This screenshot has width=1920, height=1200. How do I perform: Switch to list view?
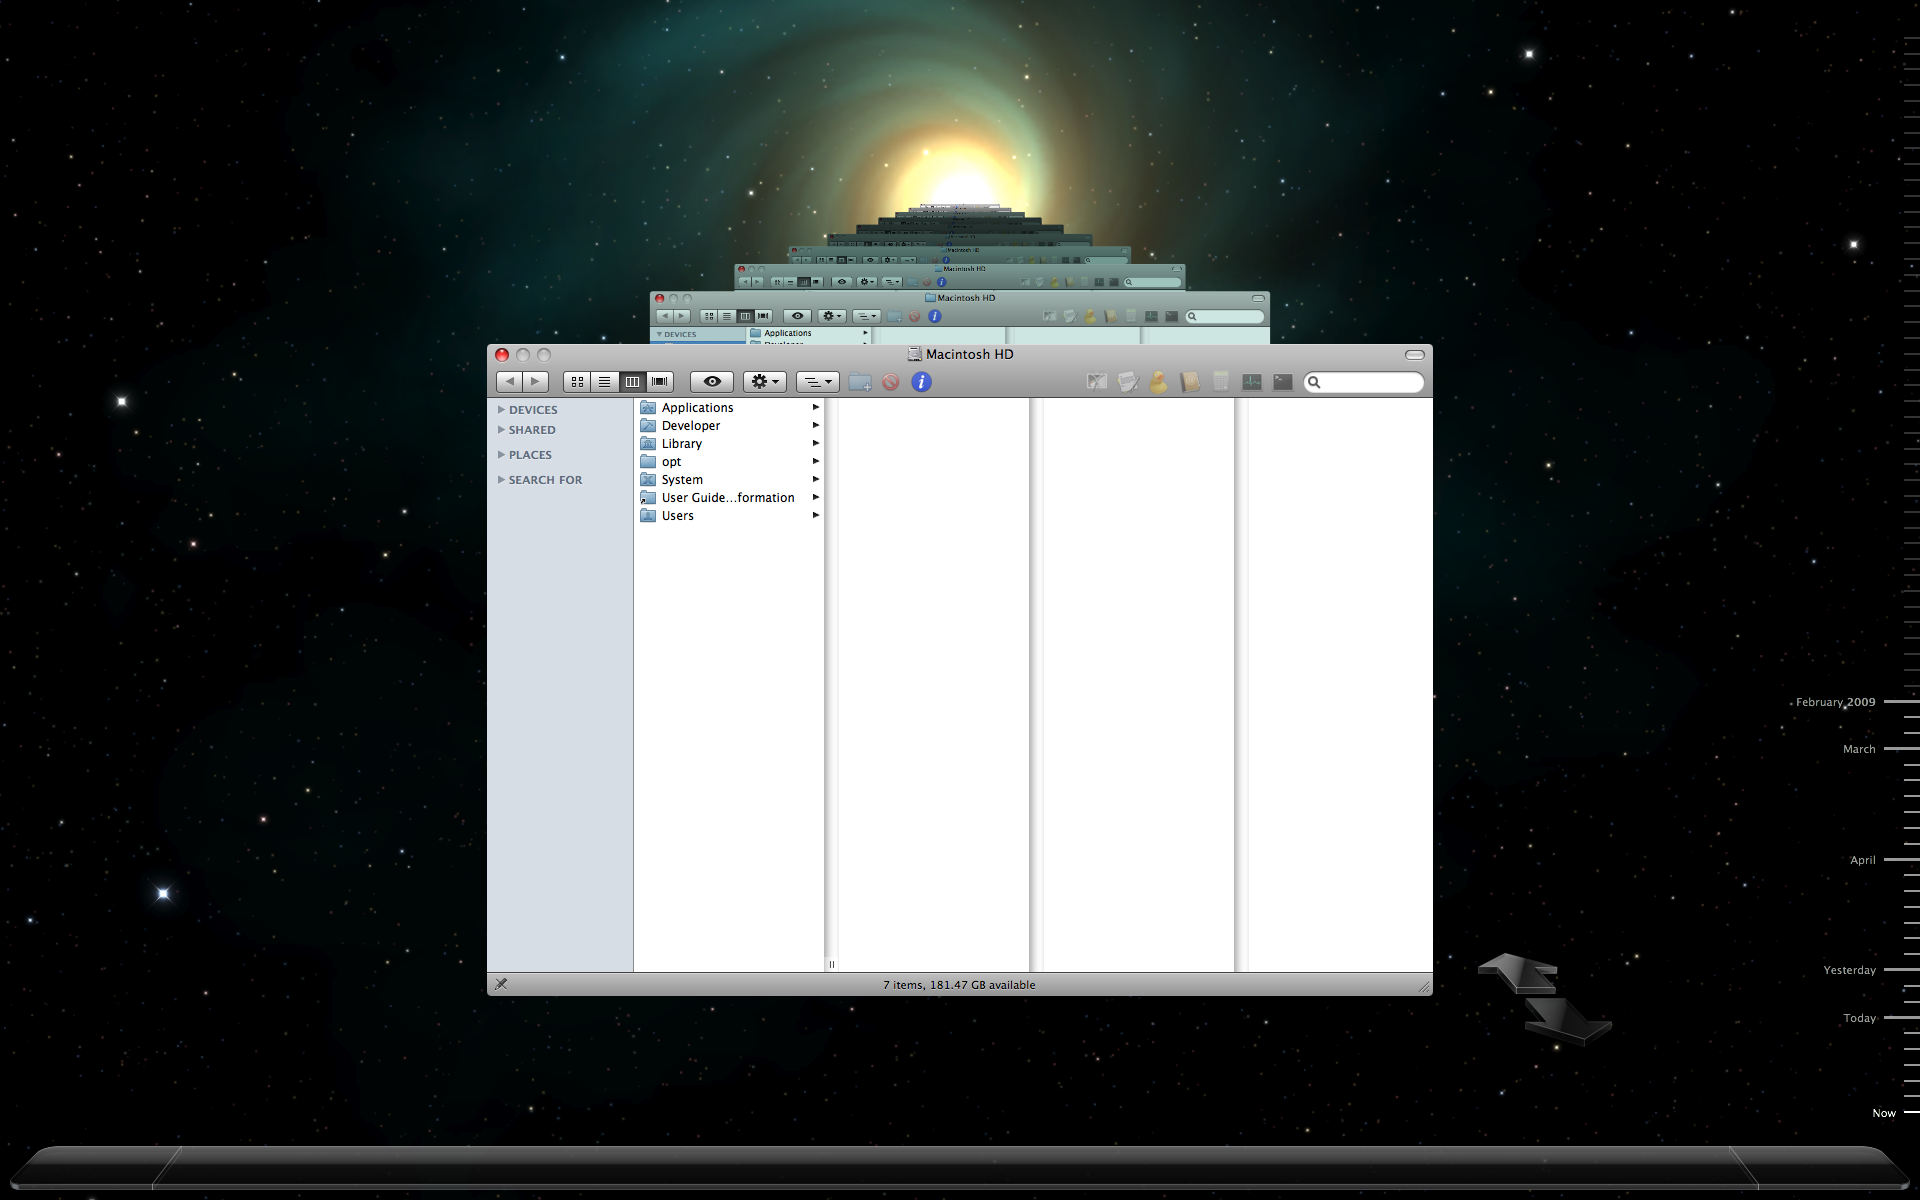click(x=604, y=382)
